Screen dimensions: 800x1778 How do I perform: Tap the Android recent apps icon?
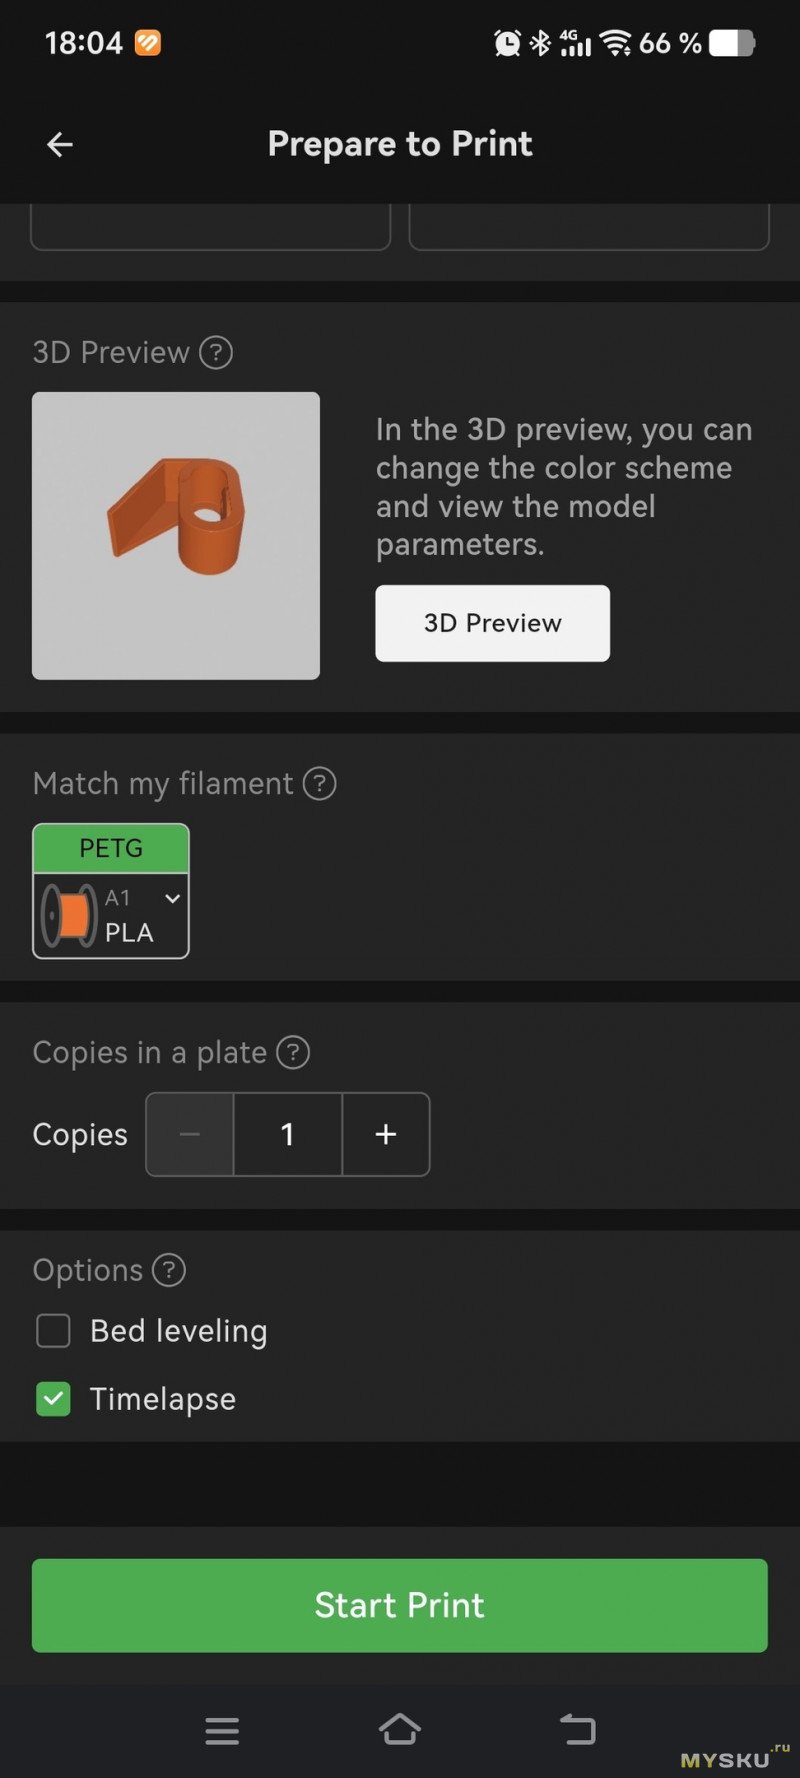pyautogui.click(x=222, y=1730)
